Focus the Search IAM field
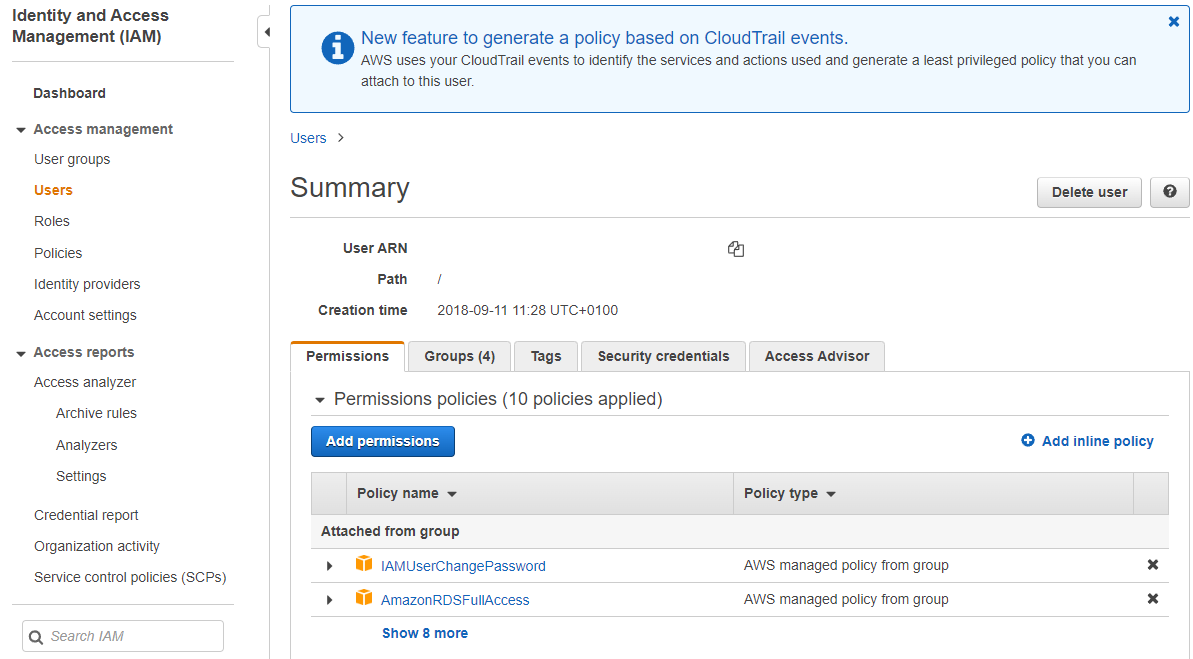The width and height of the screenshot is (1193, 659). point(132,636)
